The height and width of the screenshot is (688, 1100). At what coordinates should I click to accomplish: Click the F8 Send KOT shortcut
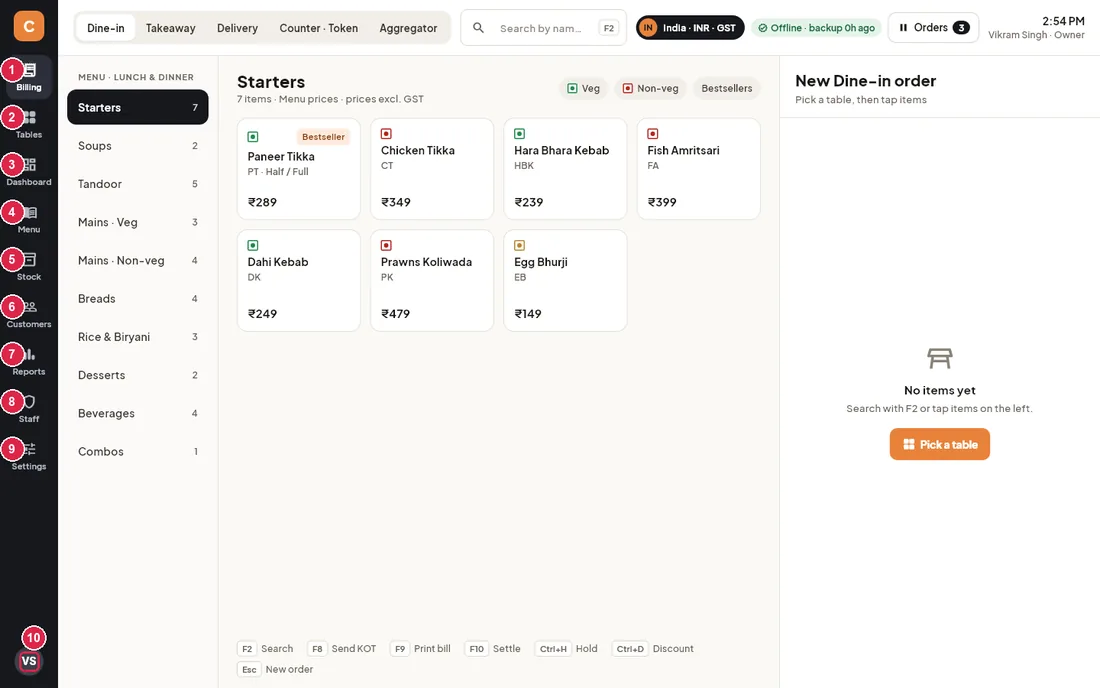342,649
